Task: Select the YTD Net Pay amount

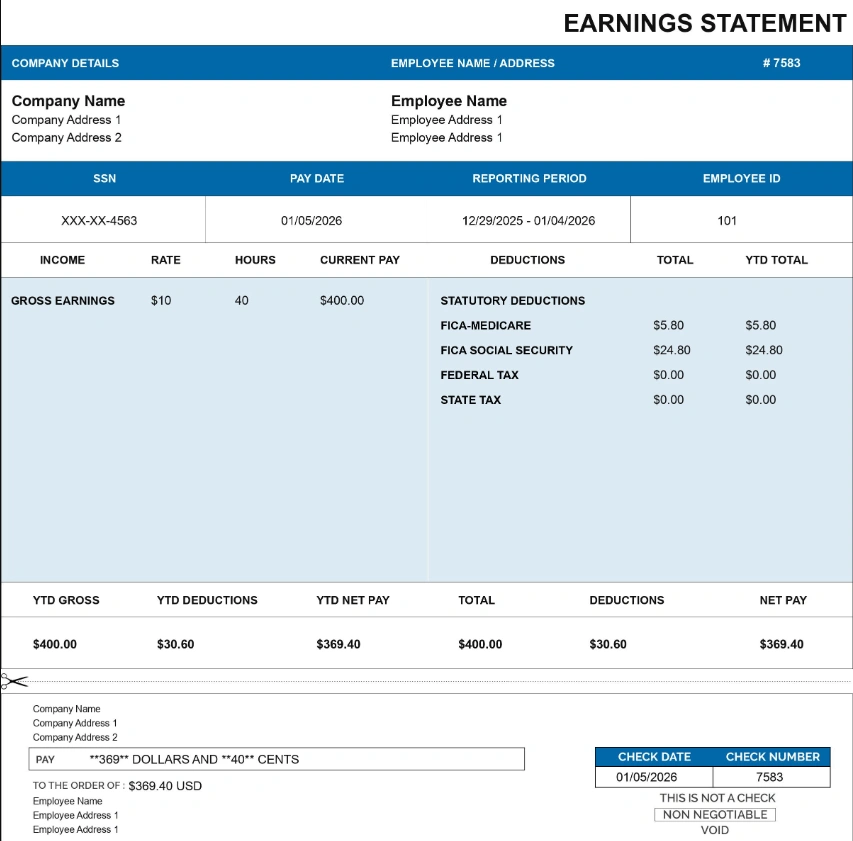Action: (338, 645)
